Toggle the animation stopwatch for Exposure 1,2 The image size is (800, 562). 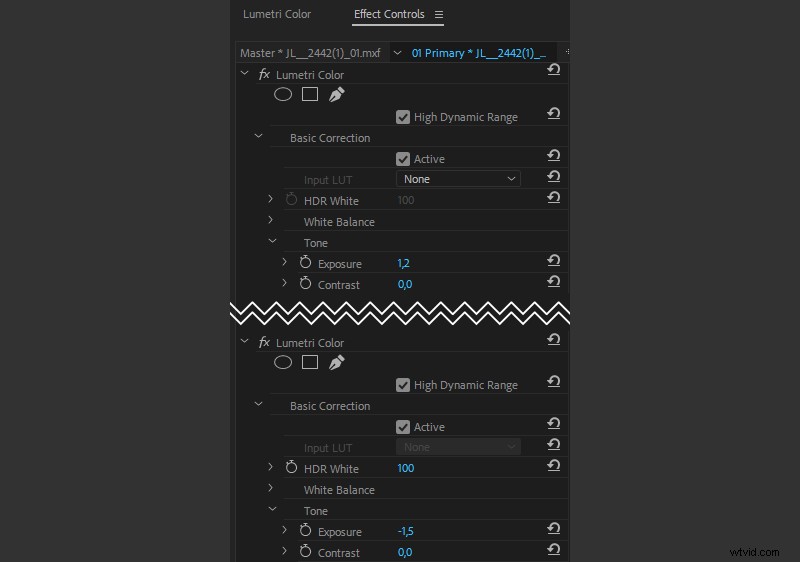coord(305,262)
